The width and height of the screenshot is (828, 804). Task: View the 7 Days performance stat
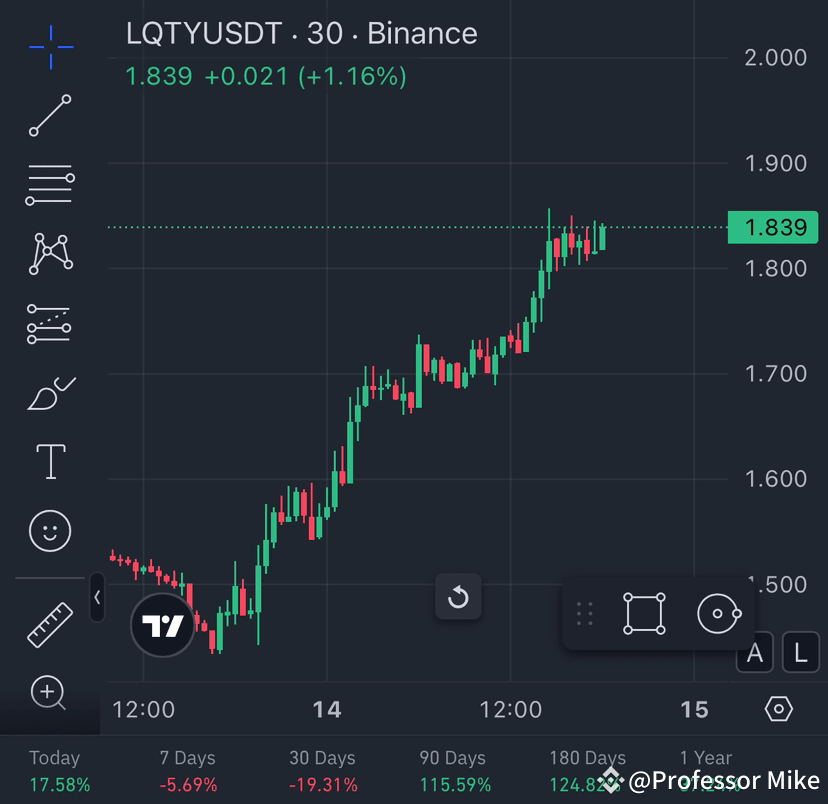(187, 770)
